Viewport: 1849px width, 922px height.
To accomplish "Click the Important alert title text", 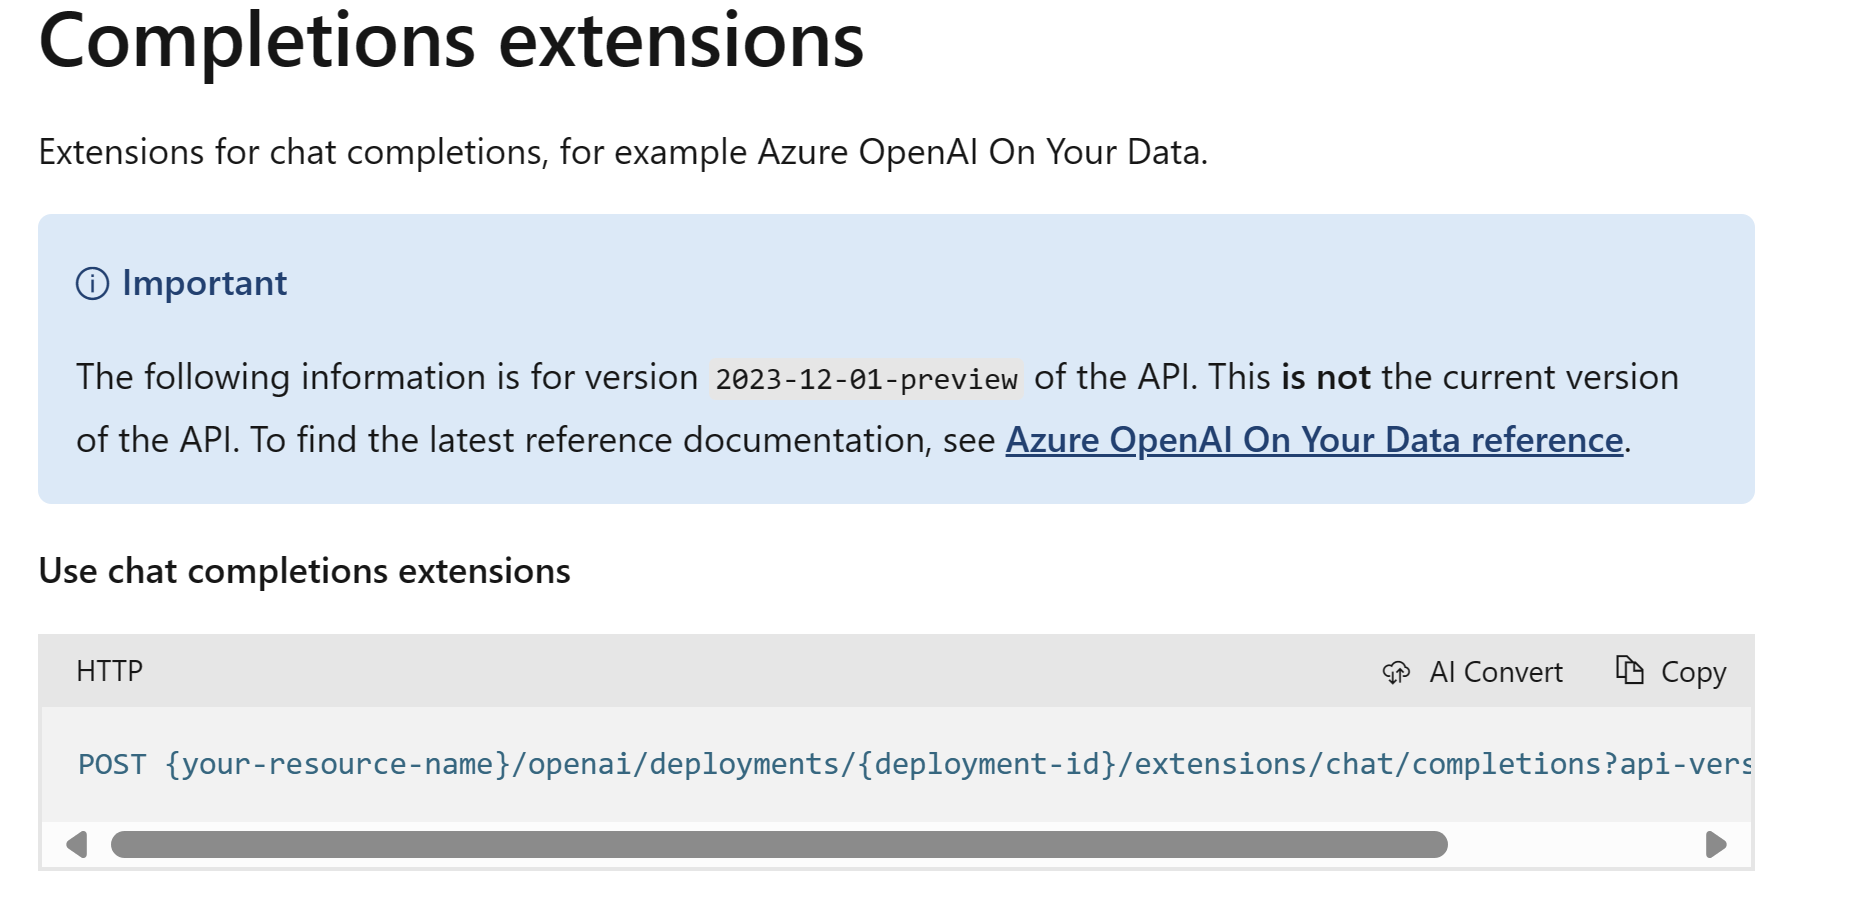I will (204, 284).
